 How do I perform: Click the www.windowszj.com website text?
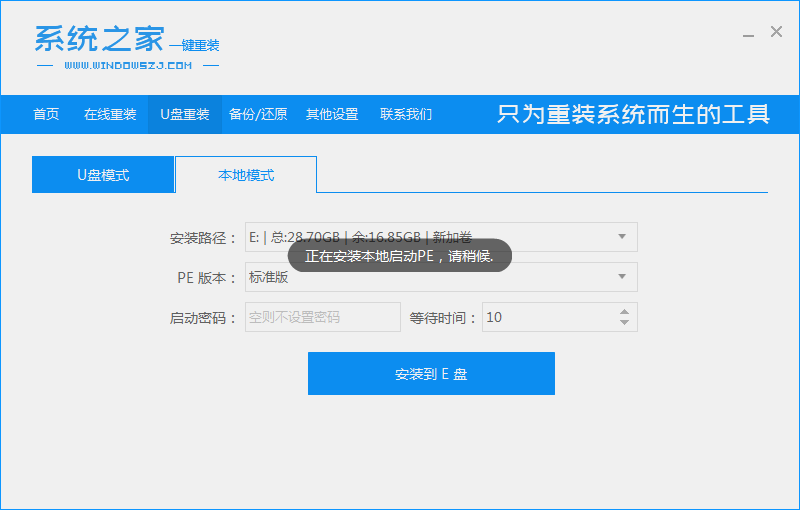(x=127, y=66)
